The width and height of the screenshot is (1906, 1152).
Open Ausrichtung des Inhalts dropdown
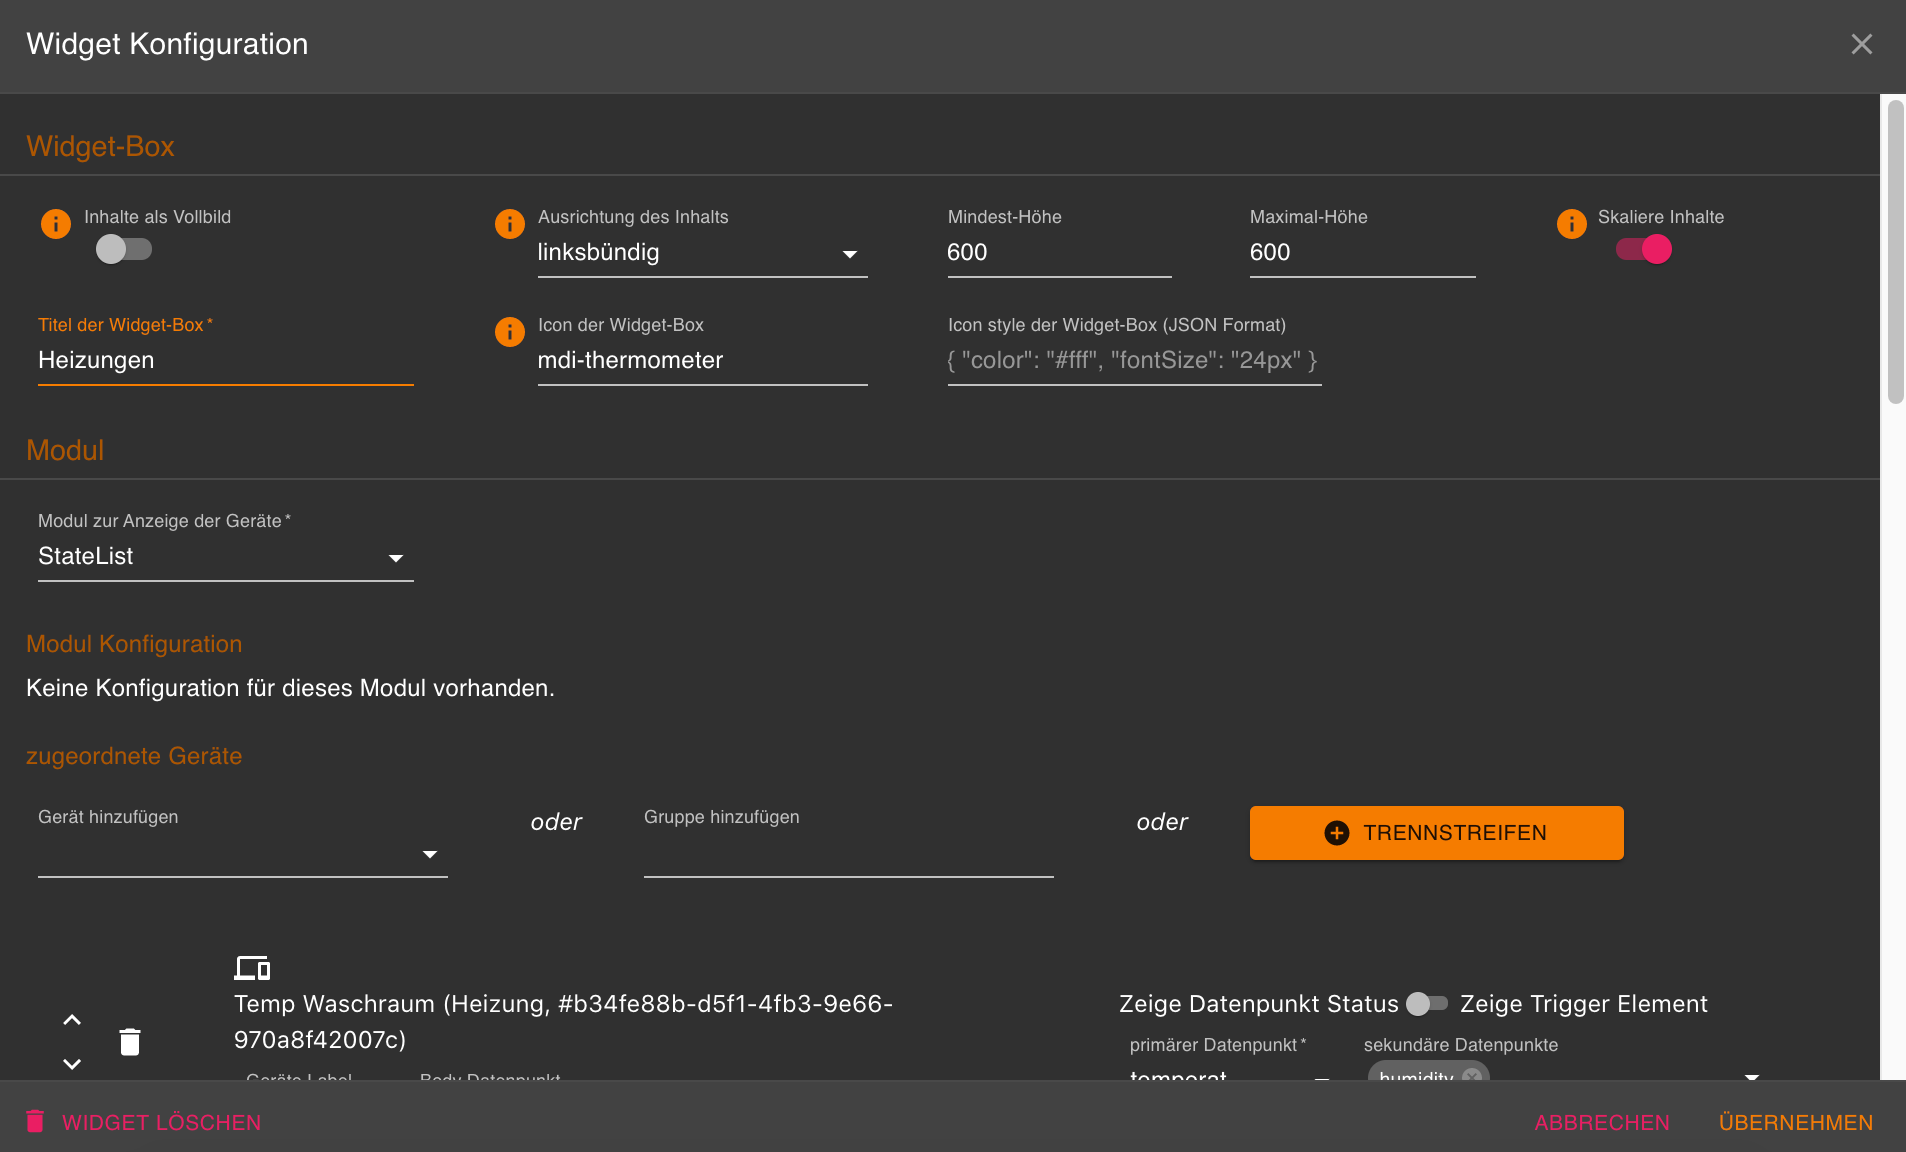pyautogui.click(x=702, y=253)
